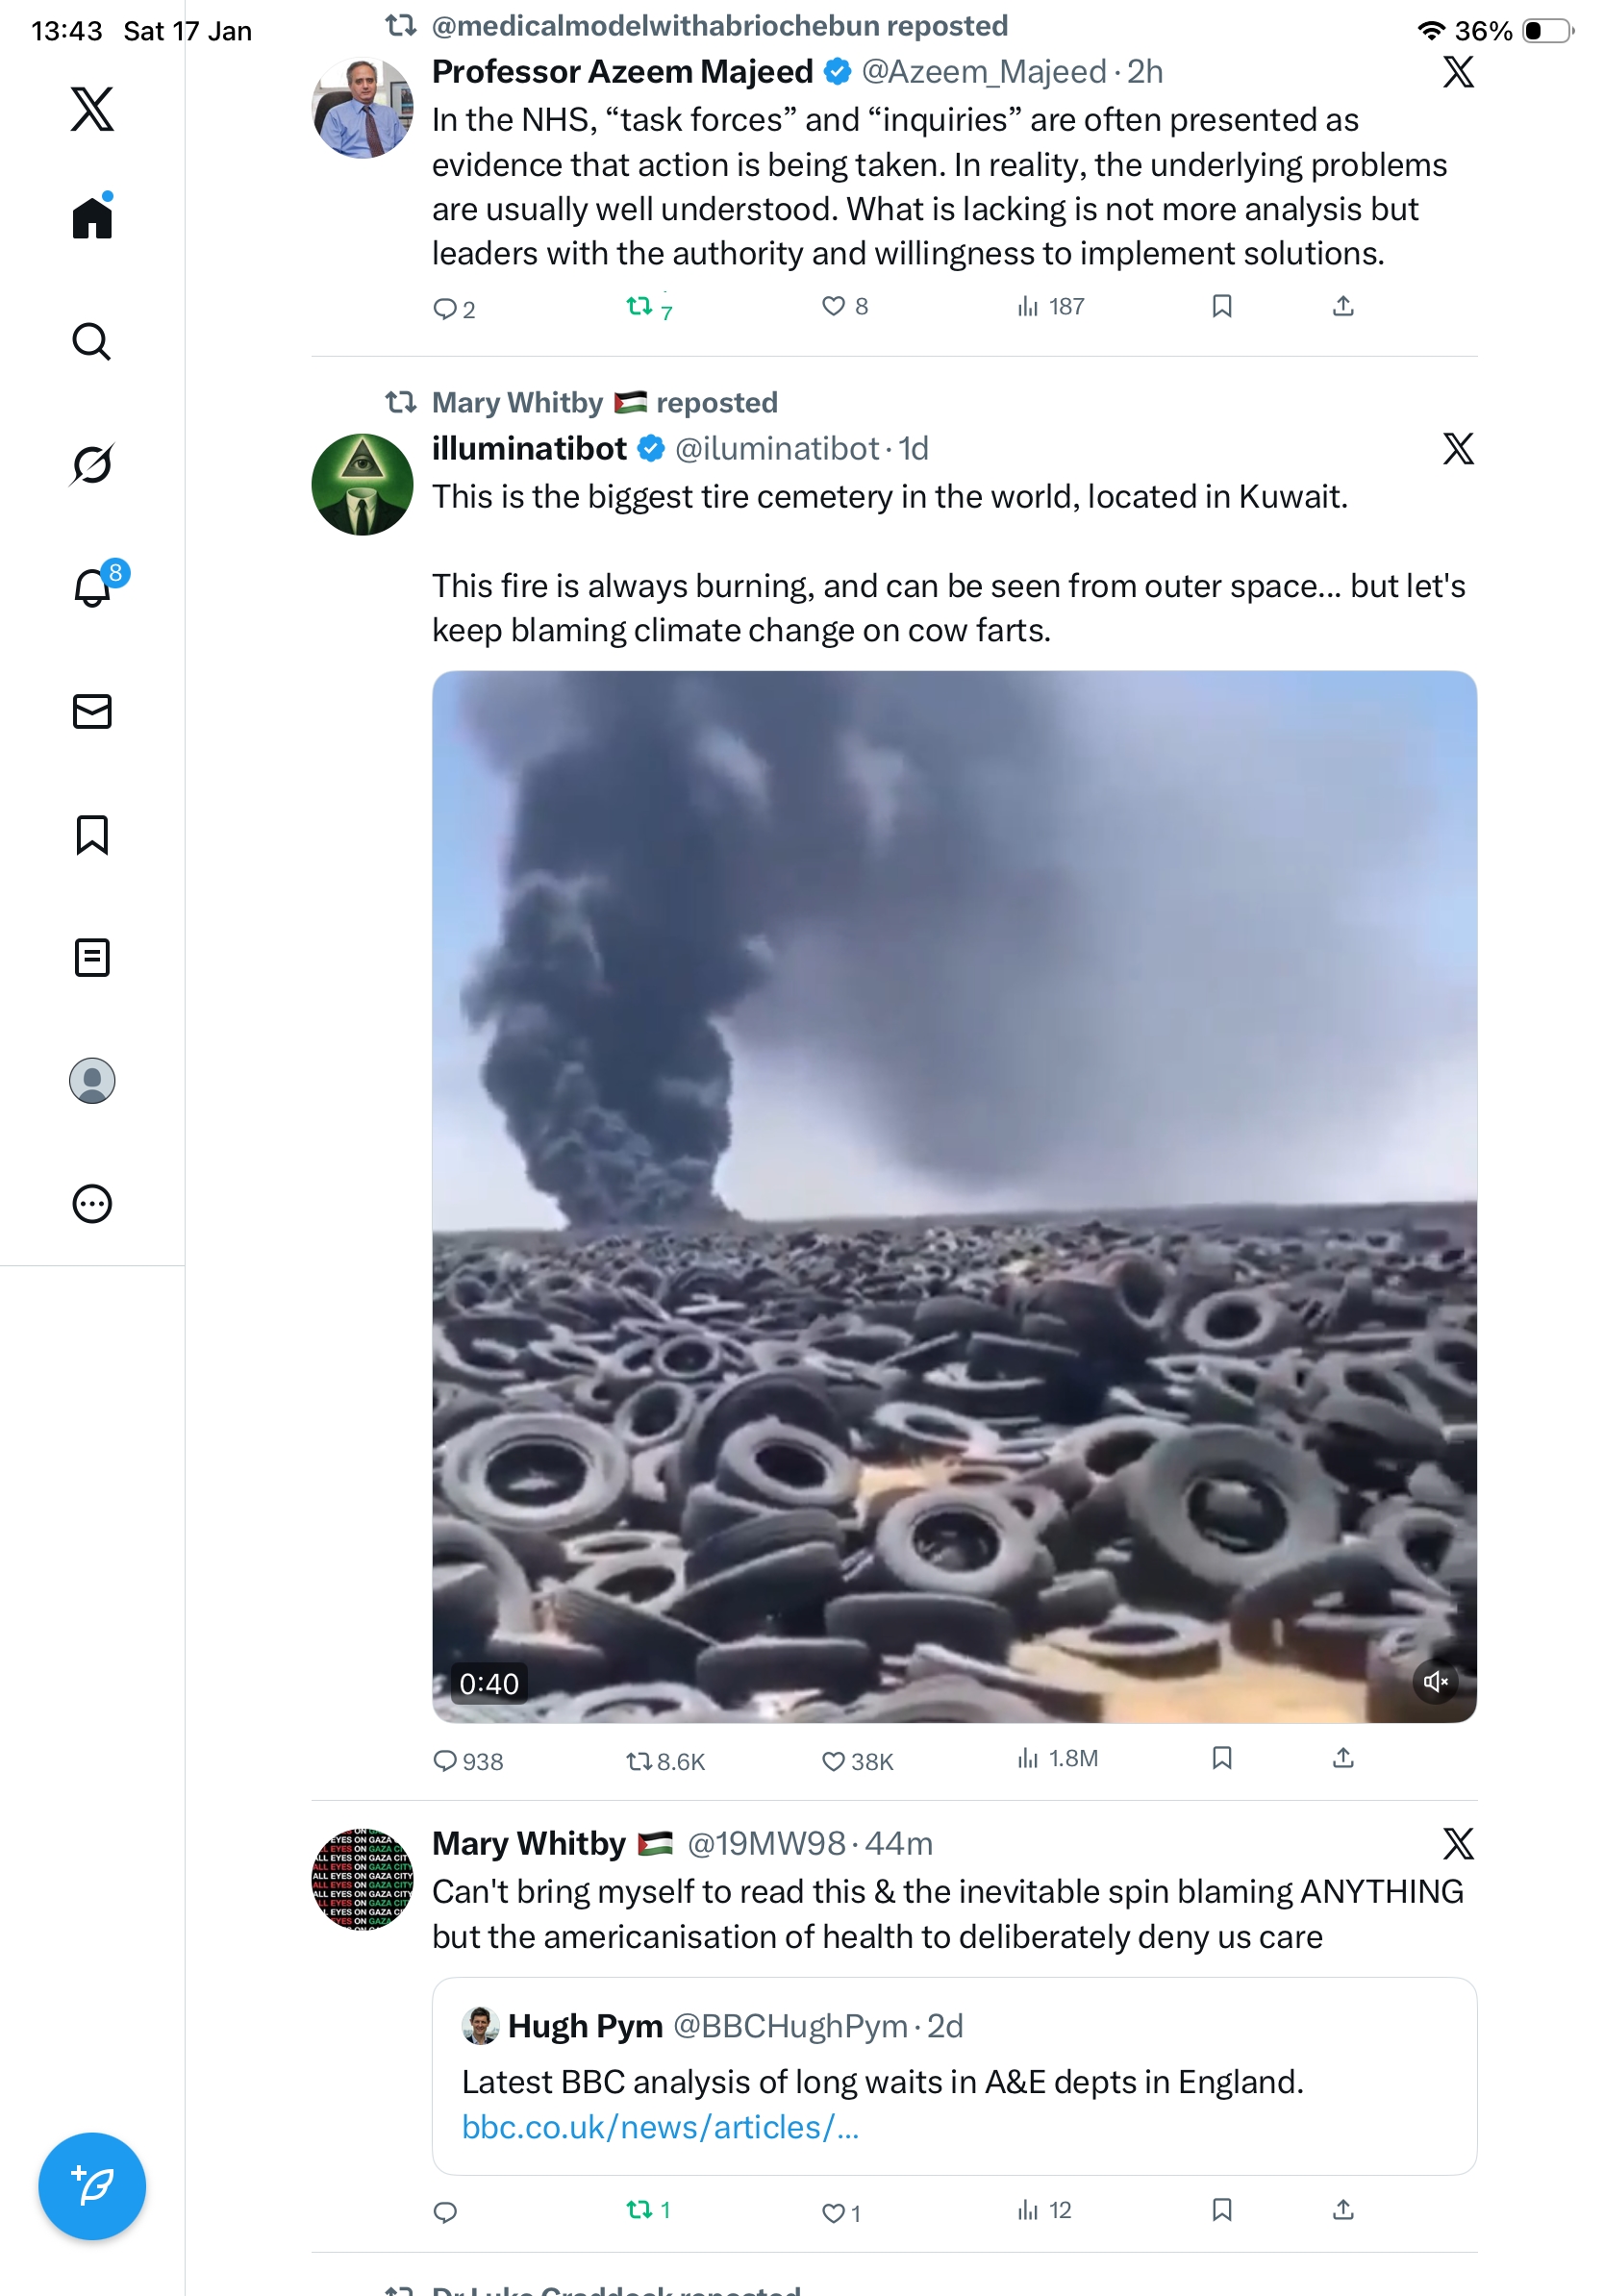This screenshot has width=1604, height=2296.
Task: Expand the More options circle menu
Action: pos(92,1203)
